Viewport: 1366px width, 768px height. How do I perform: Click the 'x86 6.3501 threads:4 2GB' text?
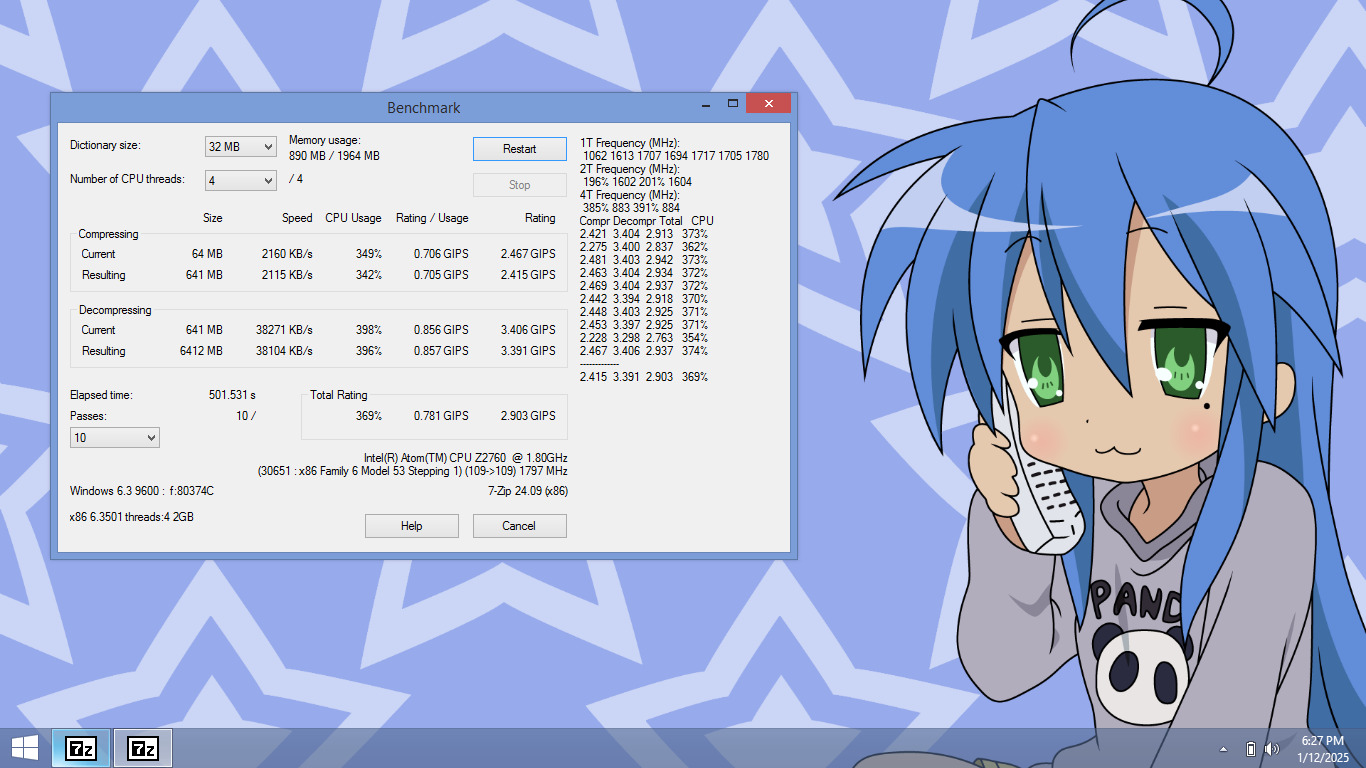coord(132,517)
